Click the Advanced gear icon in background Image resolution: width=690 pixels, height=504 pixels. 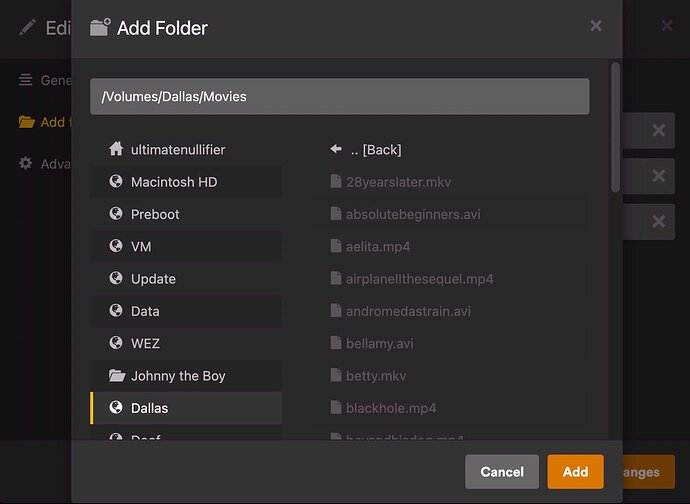(x=26, y=163)
